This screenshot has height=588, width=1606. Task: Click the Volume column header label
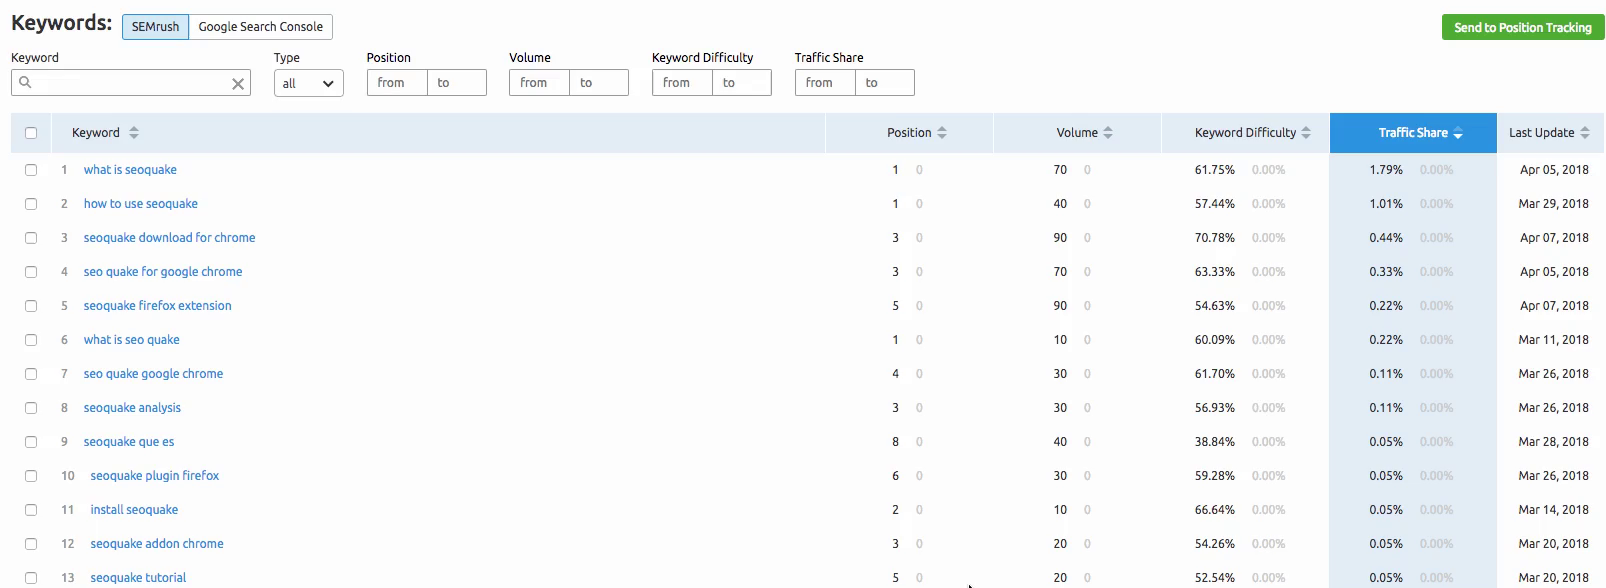[x=1077, y=133]
